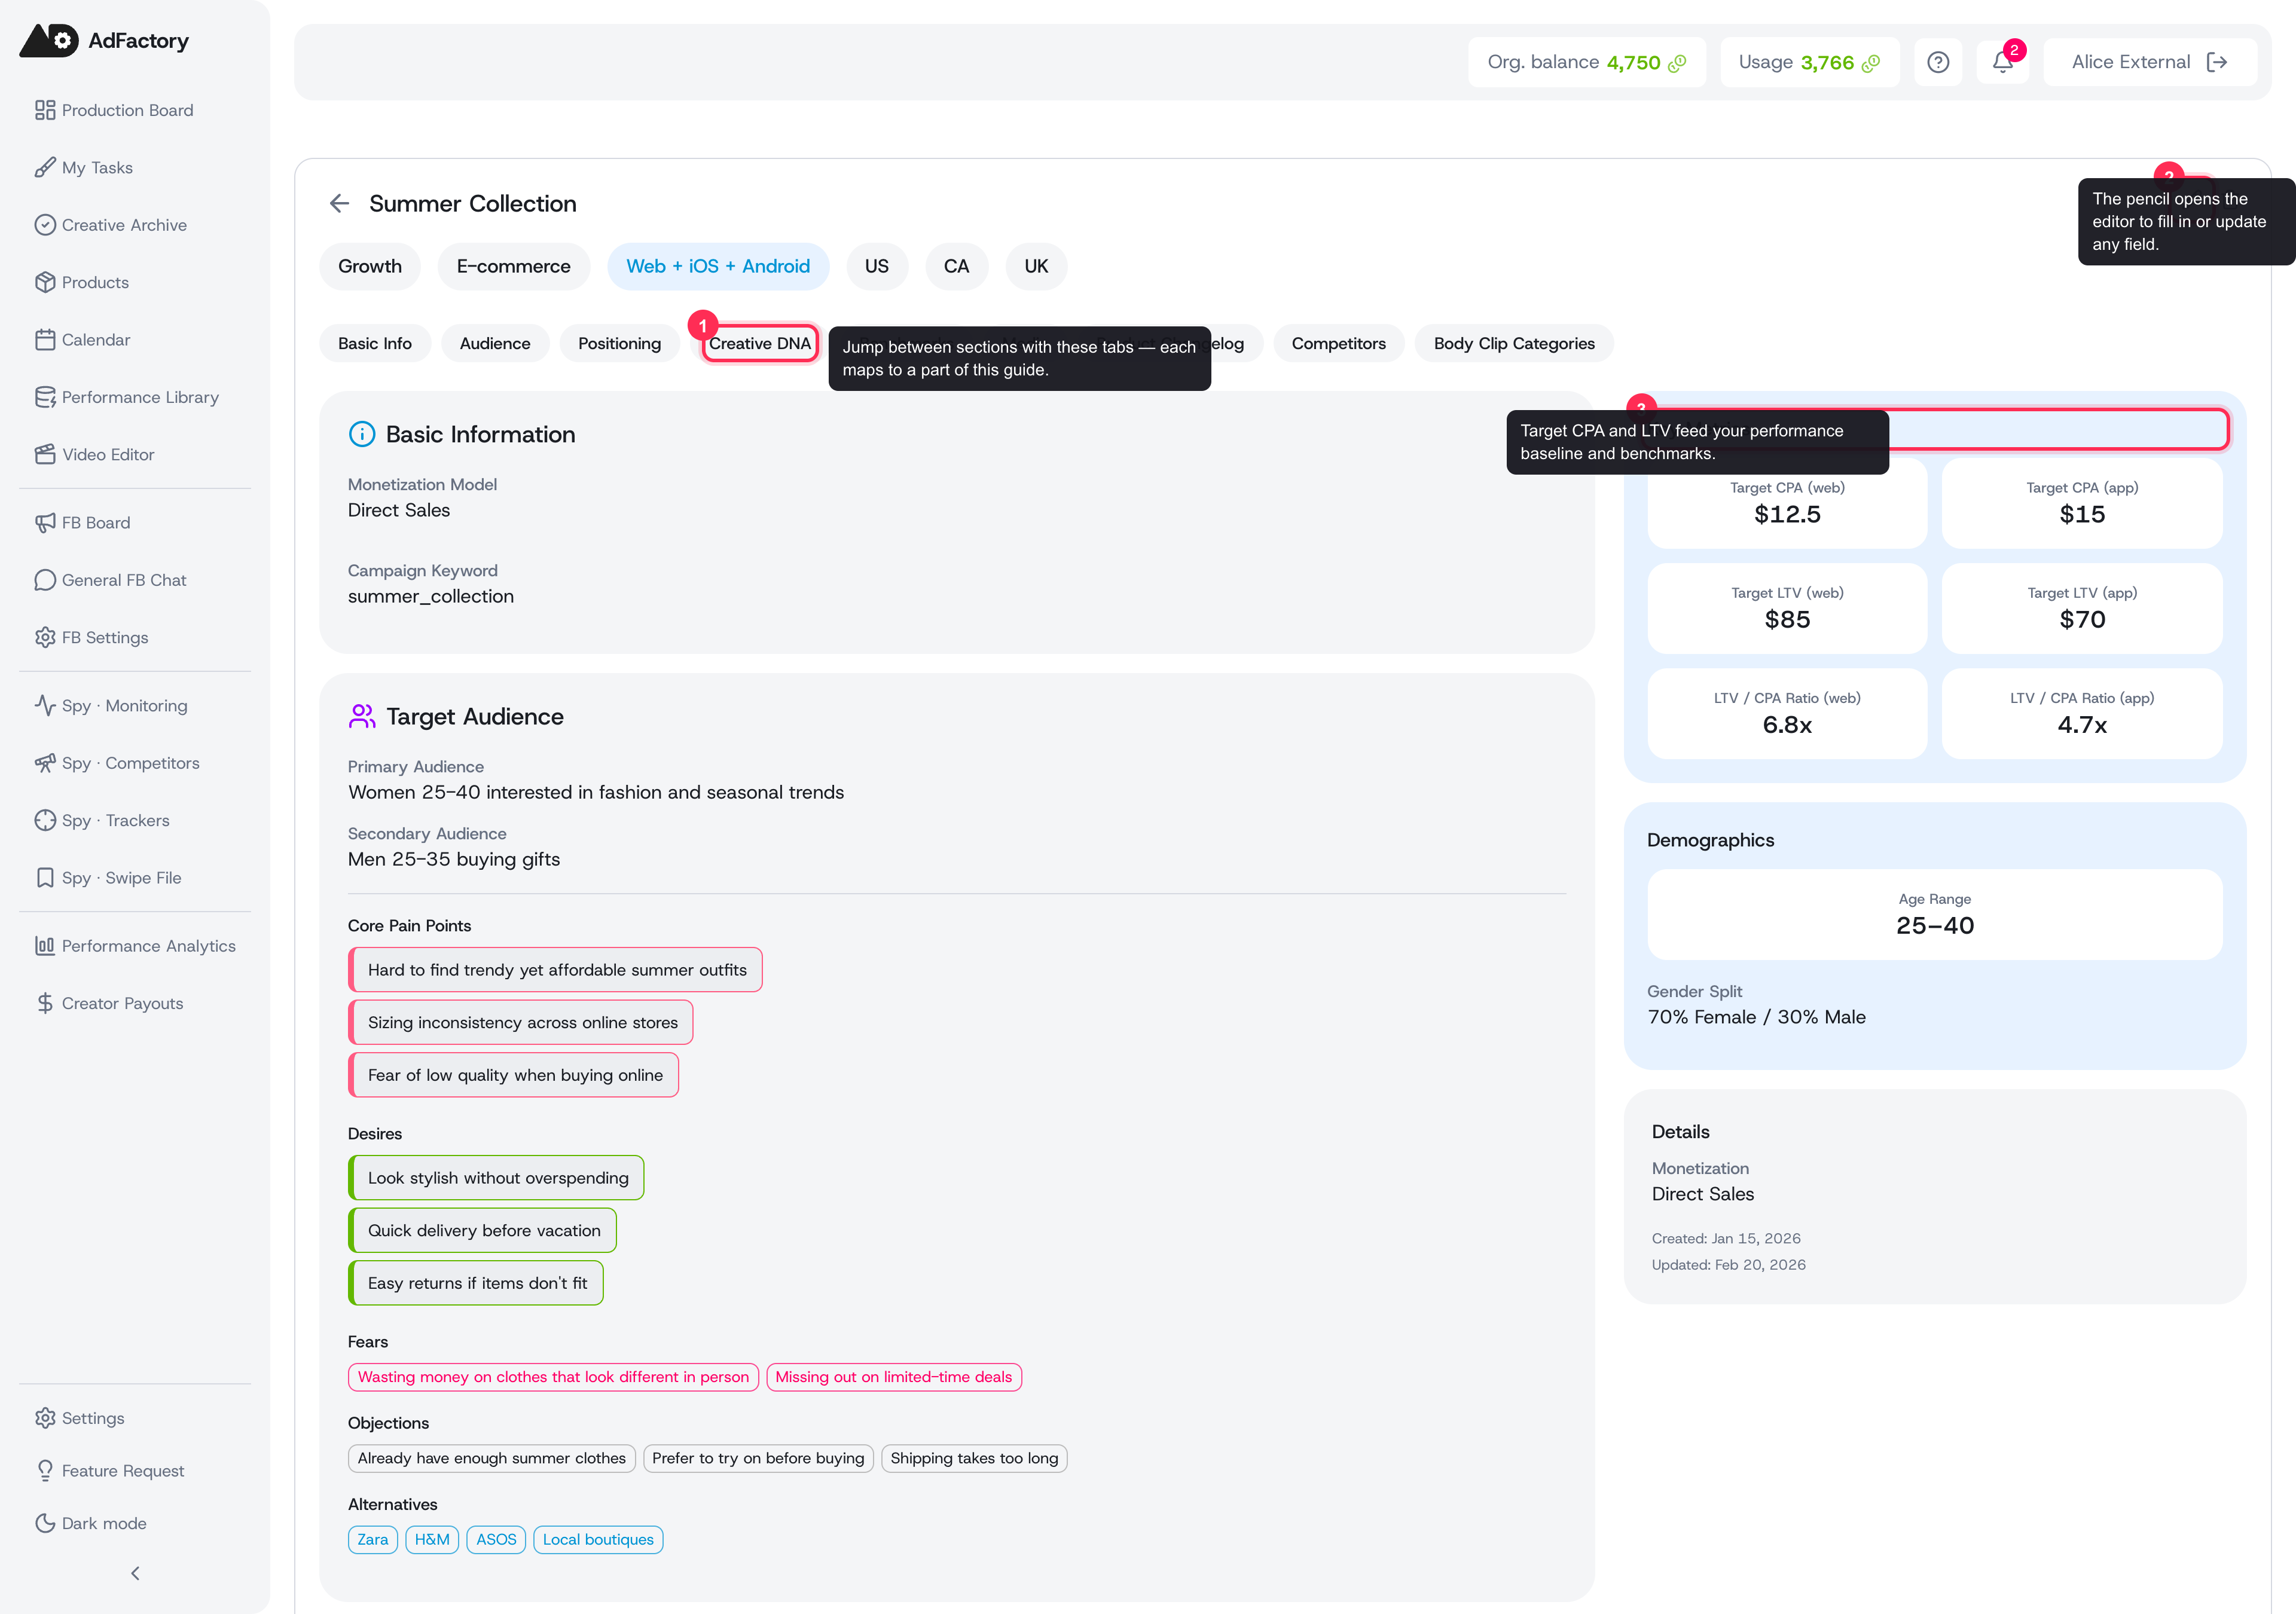
Task: Click the Growth tag
Action: pyautogui.click(x=370, y=266)
